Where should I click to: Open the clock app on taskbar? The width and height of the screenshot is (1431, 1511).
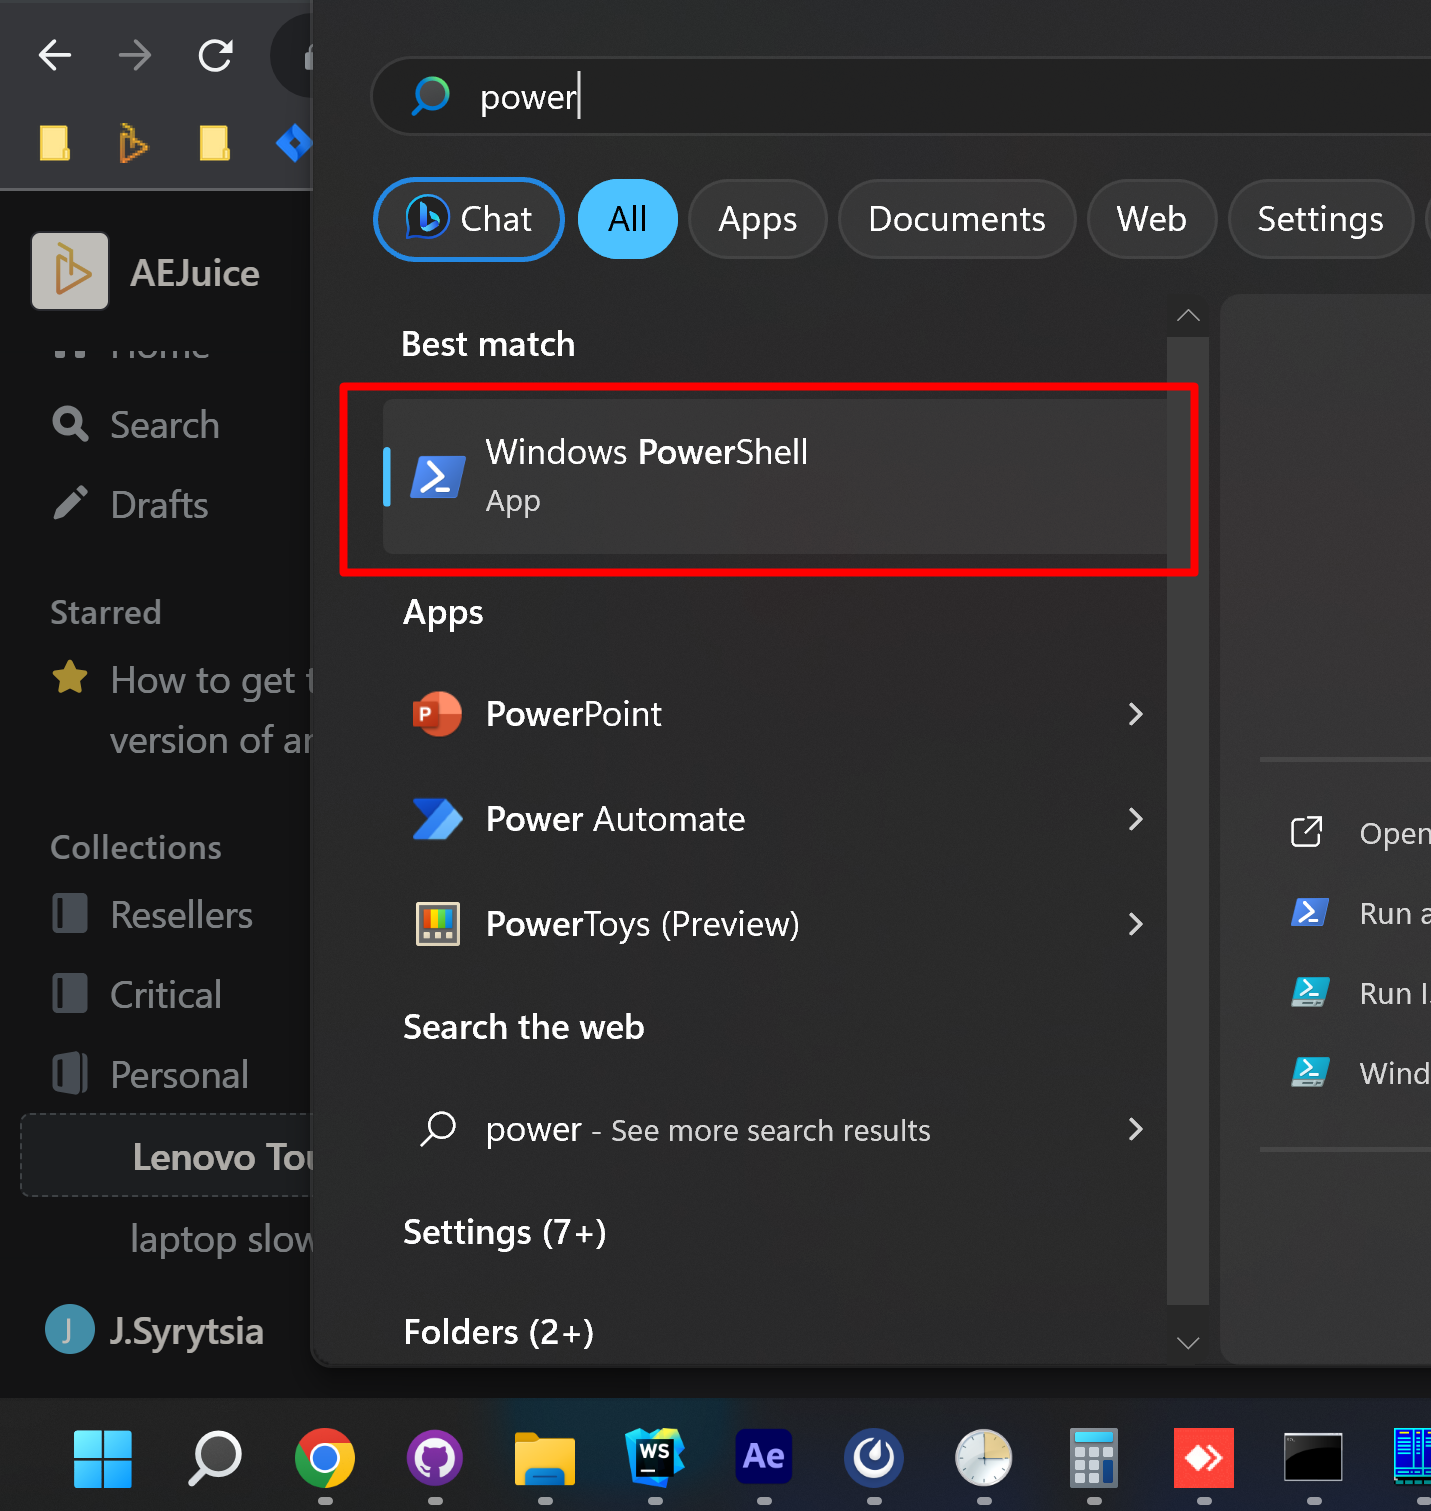pyautogui.click(x=984, y=1458)
